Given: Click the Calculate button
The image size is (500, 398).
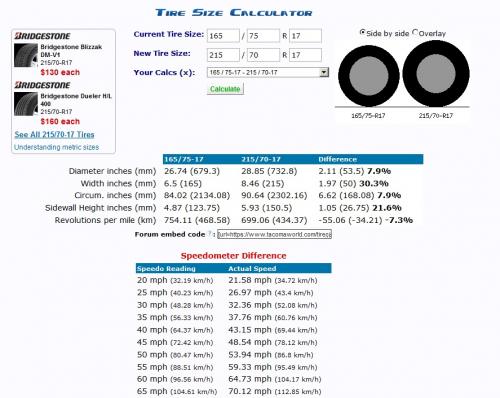Looking at the screenshot, I should click(x=225, y=89).
